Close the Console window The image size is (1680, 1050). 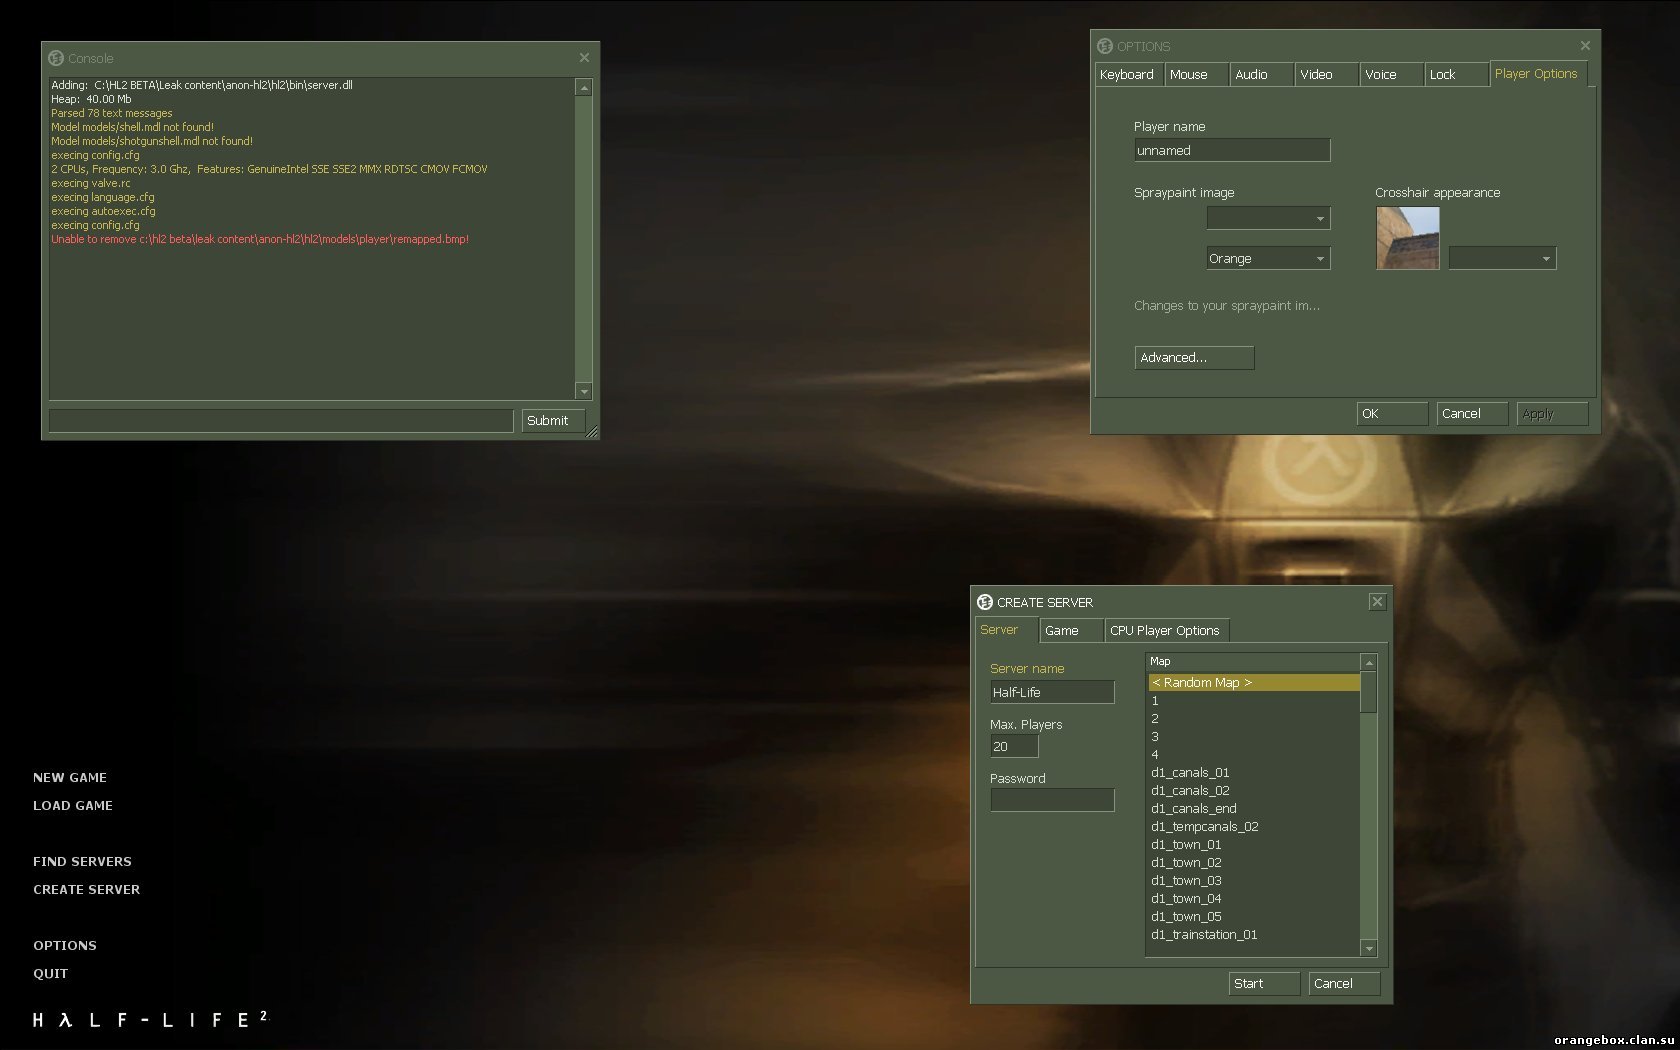tap(584, 58)
